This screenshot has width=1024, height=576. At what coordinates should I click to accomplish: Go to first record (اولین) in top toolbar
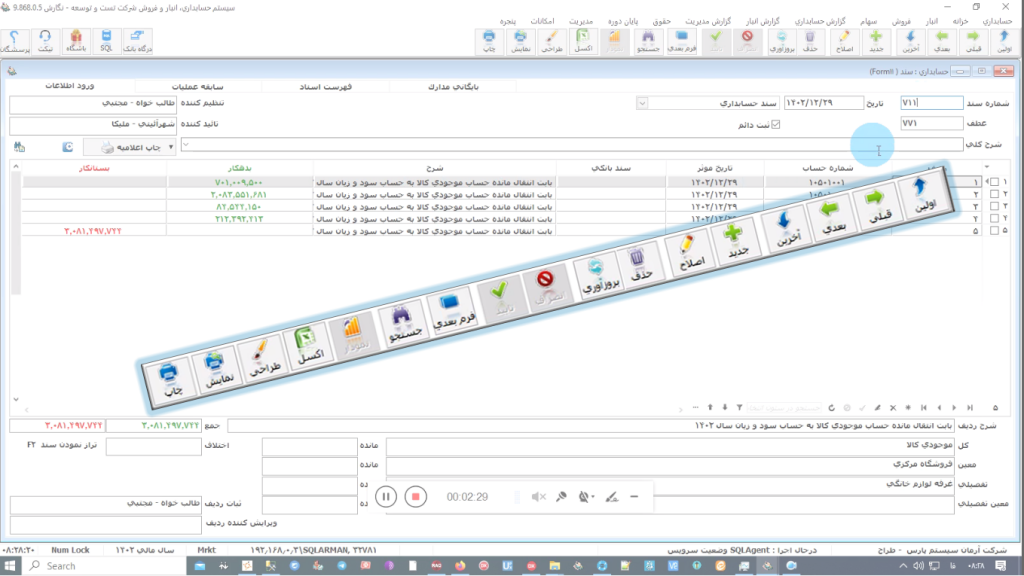coord(1004,41)
